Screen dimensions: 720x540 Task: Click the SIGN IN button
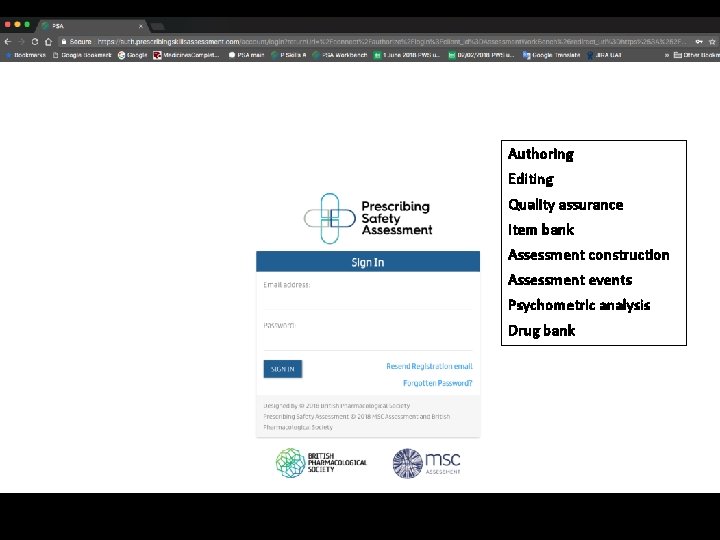(x=283, y=369)
